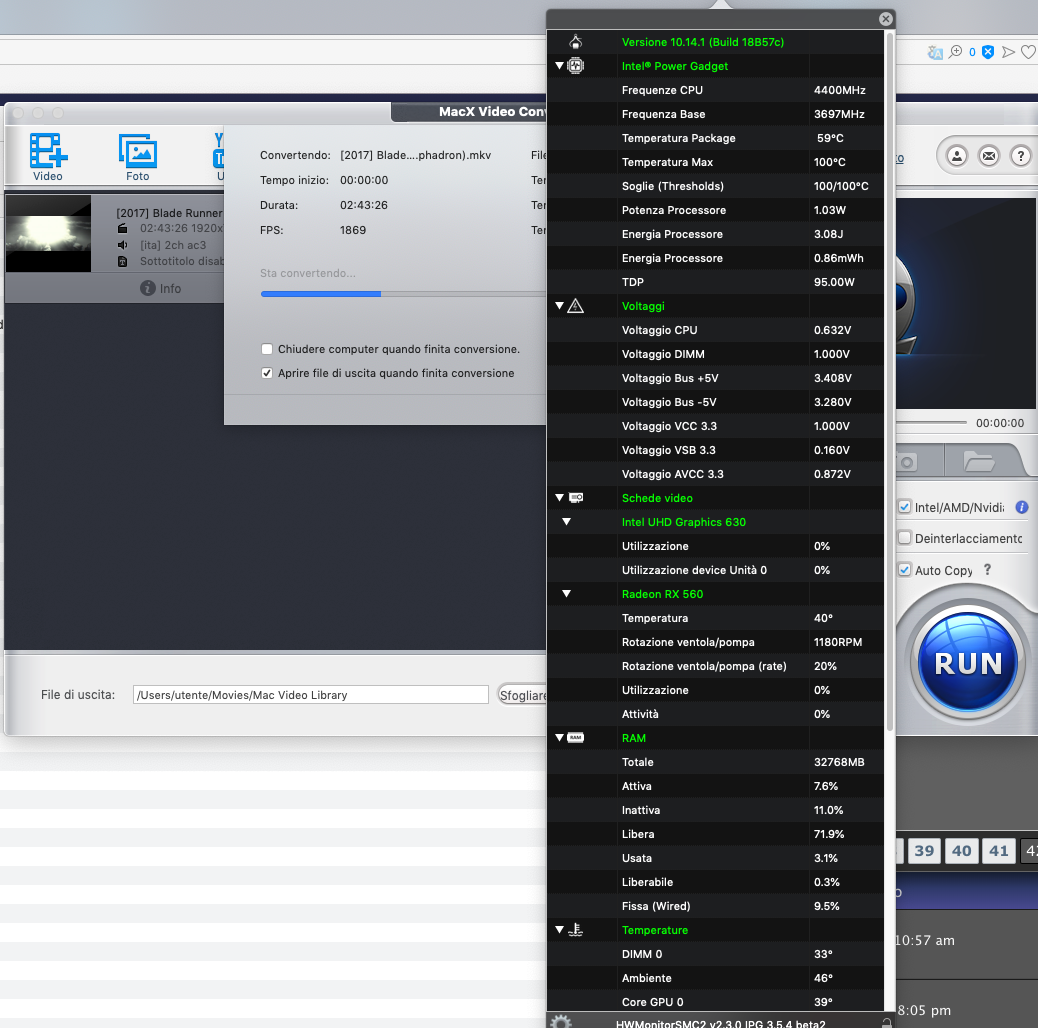
Task: Uncheck Aprire file di uscita checkbox
Action: click(x=267, y=373)
